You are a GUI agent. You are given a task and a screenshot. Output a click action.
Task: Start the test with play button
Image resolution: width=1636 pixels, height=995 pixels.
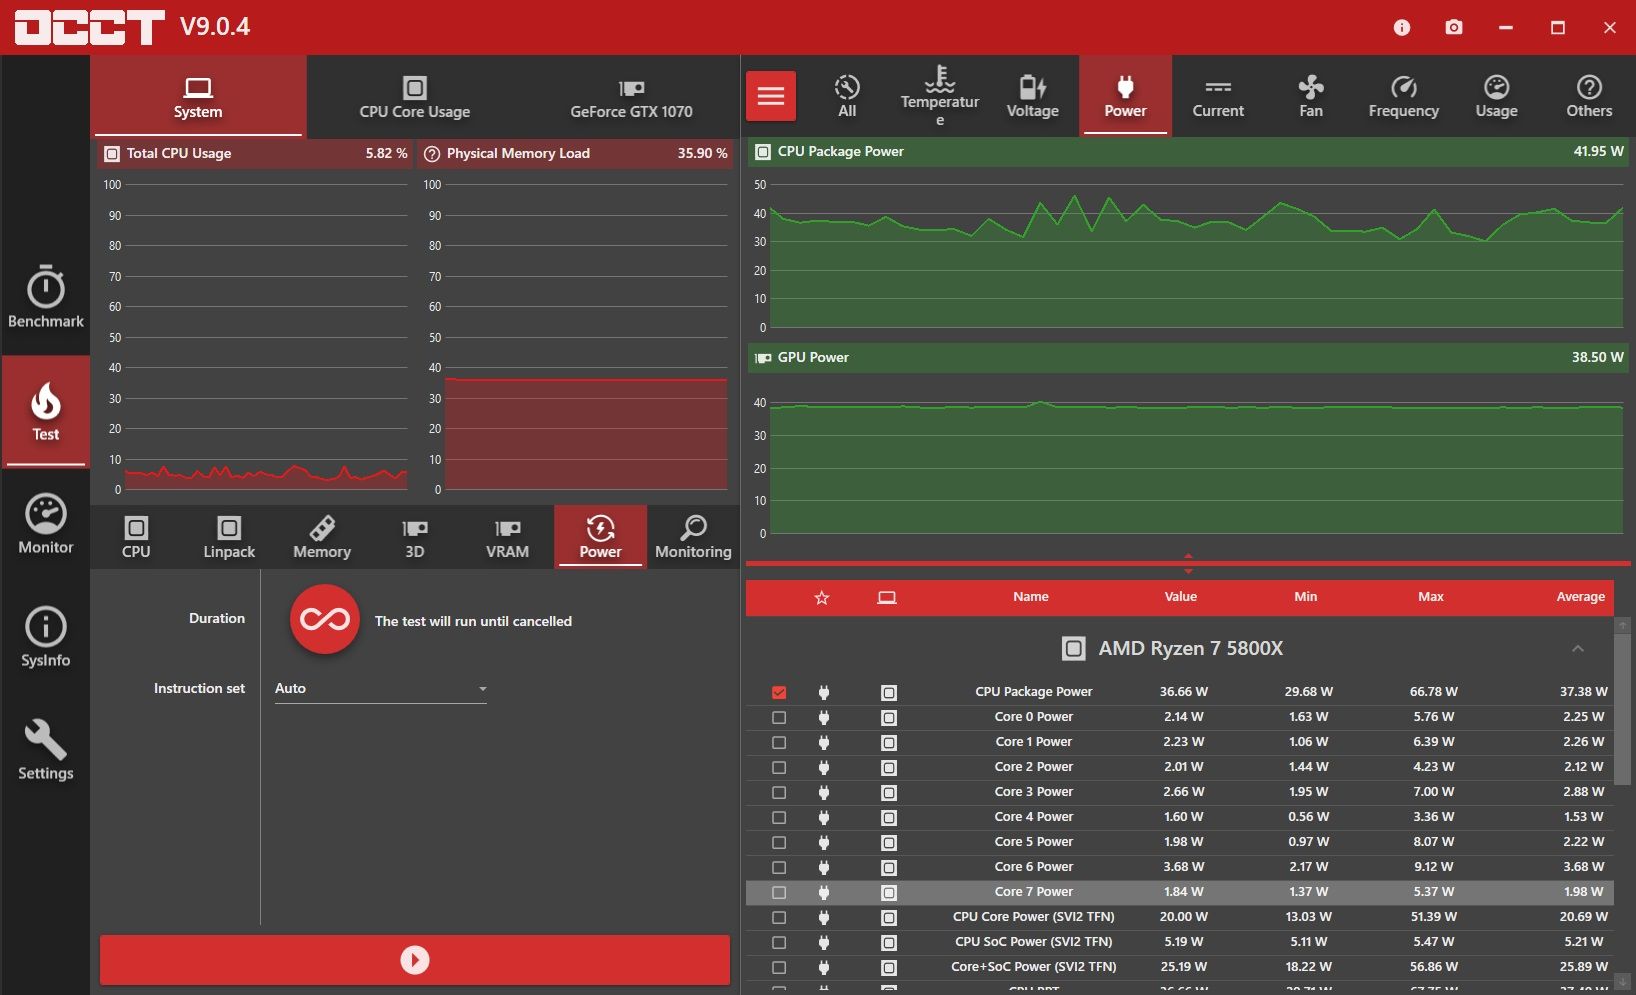click(415, 960)
